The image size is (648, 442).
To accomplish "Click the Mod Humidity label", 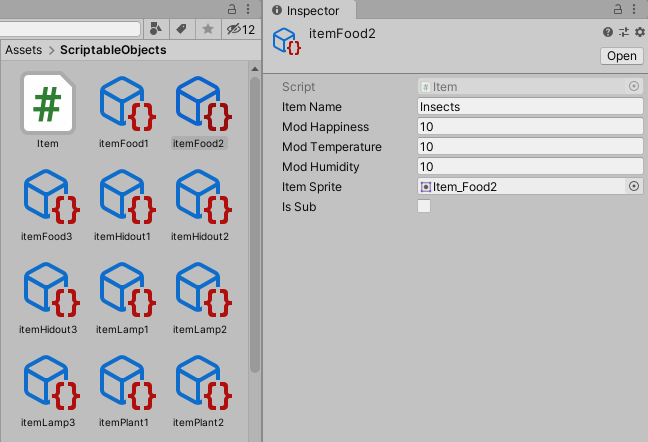I will [320, 167].
